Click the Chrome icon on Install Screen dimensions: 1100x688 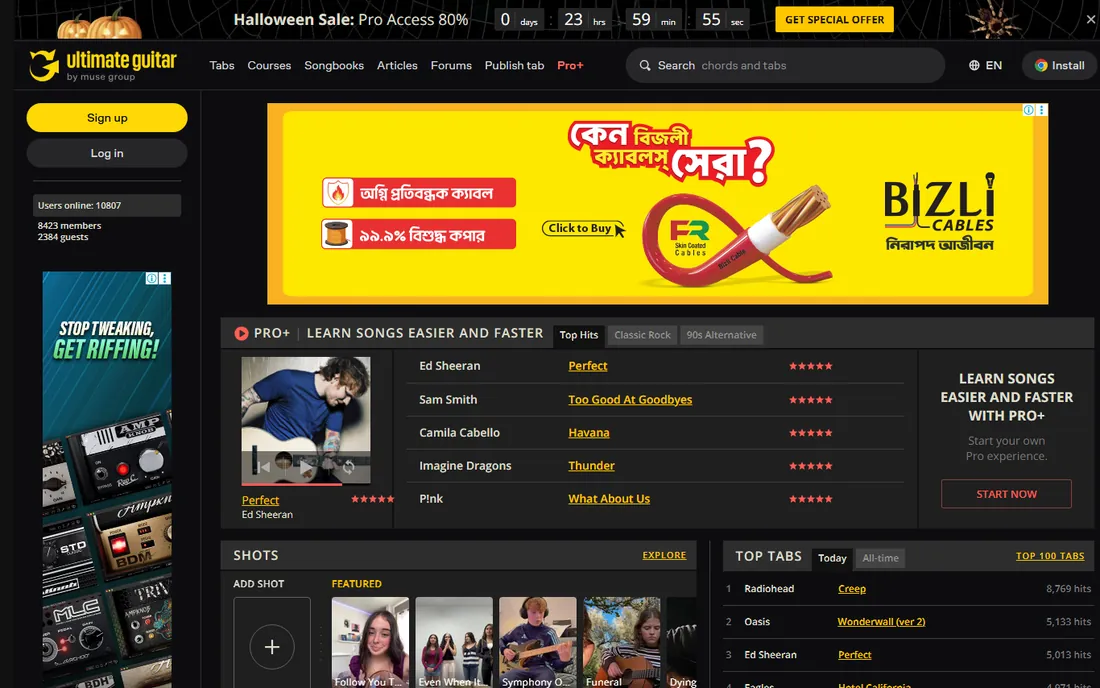tap(1041, 65)
